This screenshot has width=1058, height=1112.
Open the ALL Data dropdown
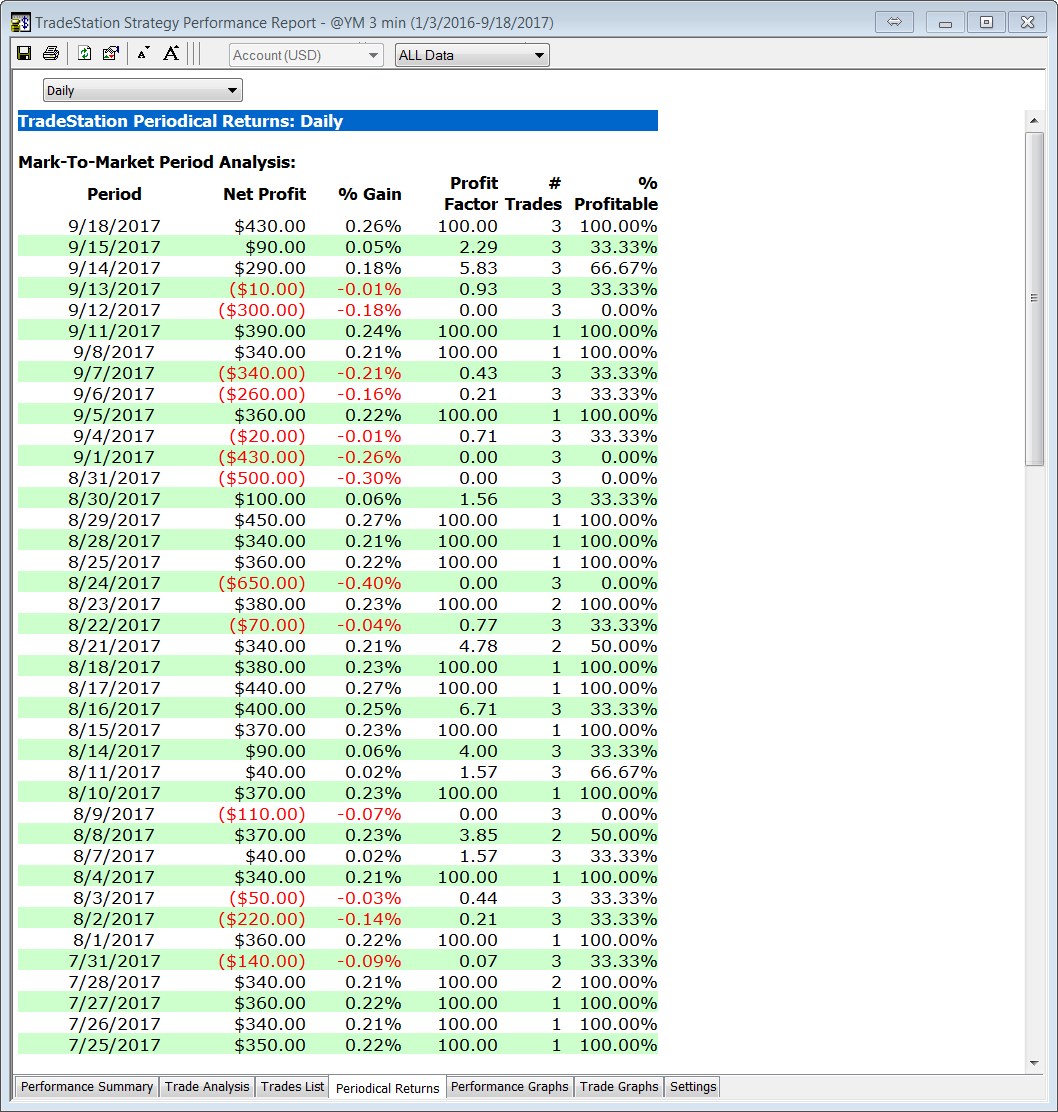(472, 55)
